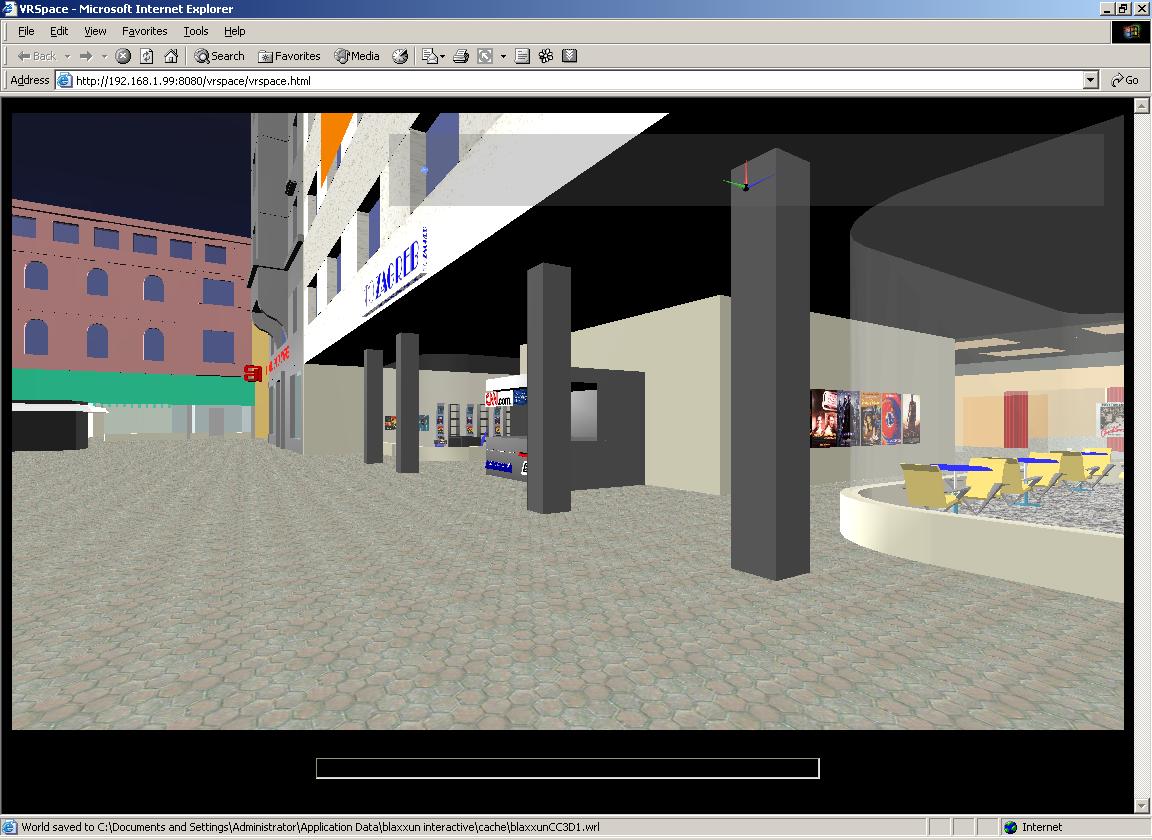Viewport: 1152px width, 840px height.
Task: Toggle the Media bar
Action: coord(357,56)
